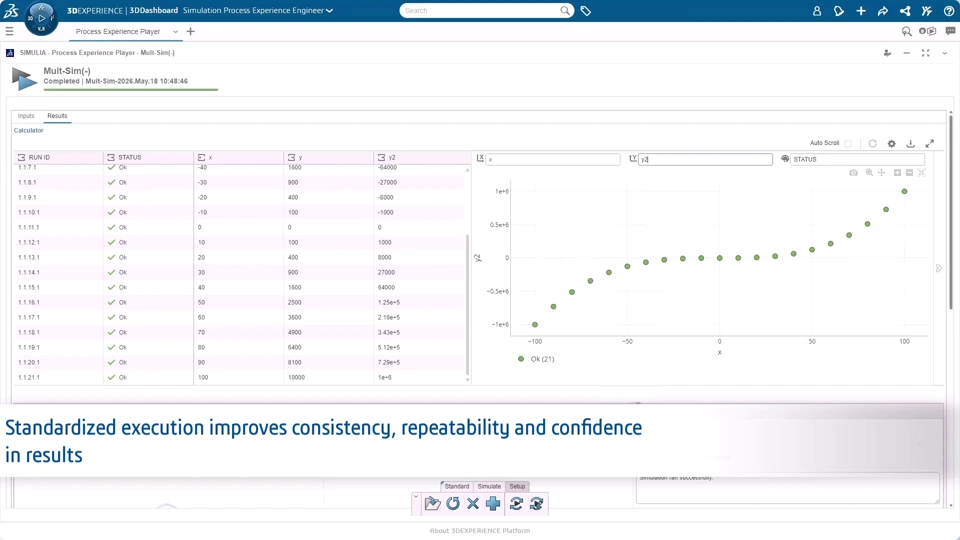Click the dashboard search-filter icon below top bar
The width and height of the screenshot is (960, 540).
point(907,31)
